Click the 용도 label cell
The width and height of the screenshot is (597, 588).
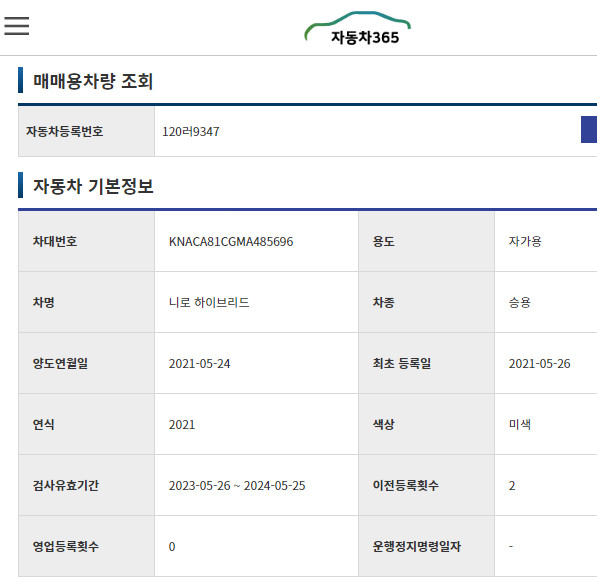tap(426, 241)
